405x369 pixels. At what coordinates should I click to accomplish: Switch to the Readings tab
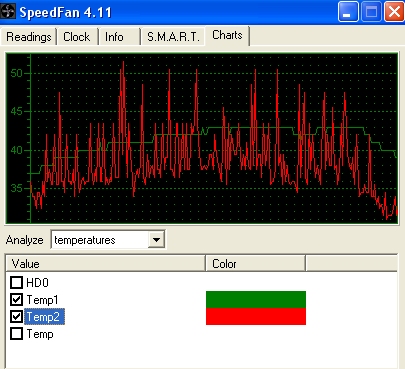point(29,37)
